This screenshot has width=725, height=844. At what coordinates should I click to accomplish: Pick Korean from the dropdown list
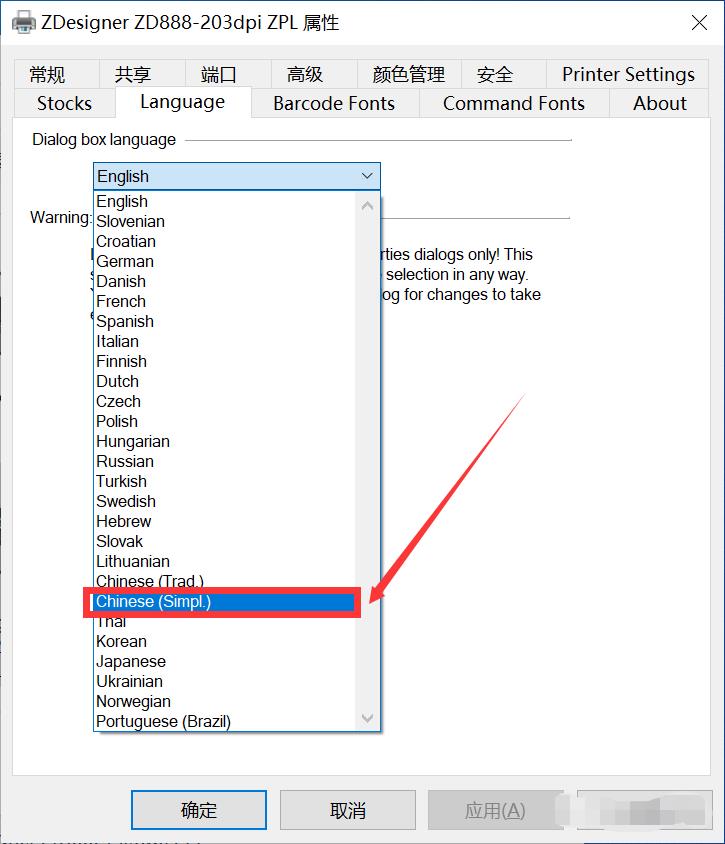(x=121, y=642)
